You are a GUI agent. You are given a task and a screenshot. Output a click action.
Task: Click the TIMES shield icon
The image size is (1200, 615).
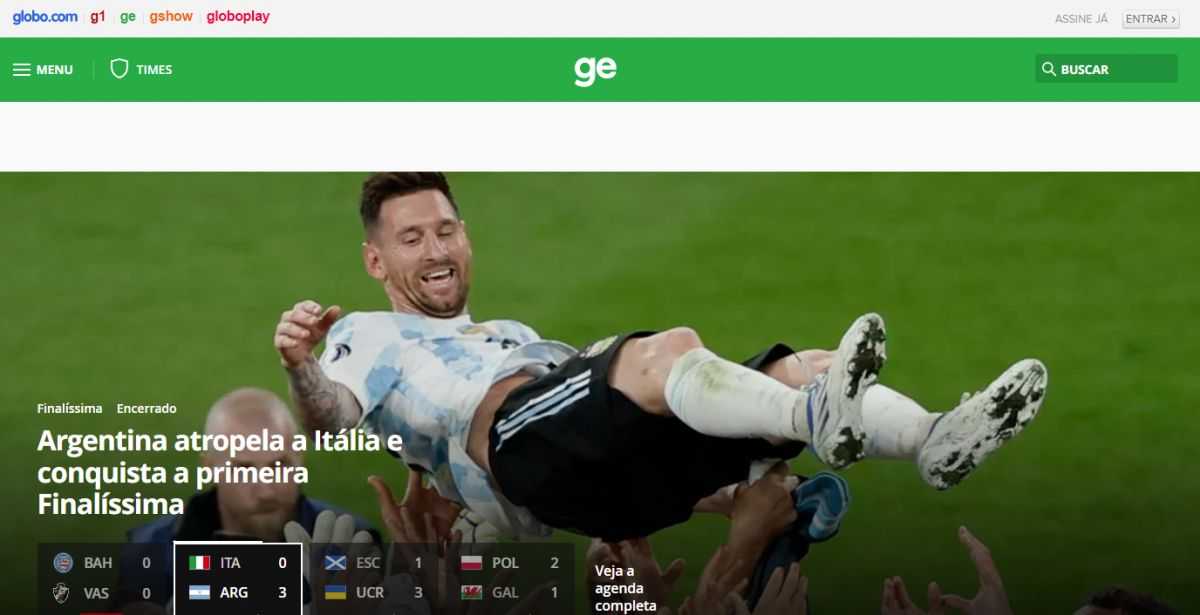click(x=119, y=69)
